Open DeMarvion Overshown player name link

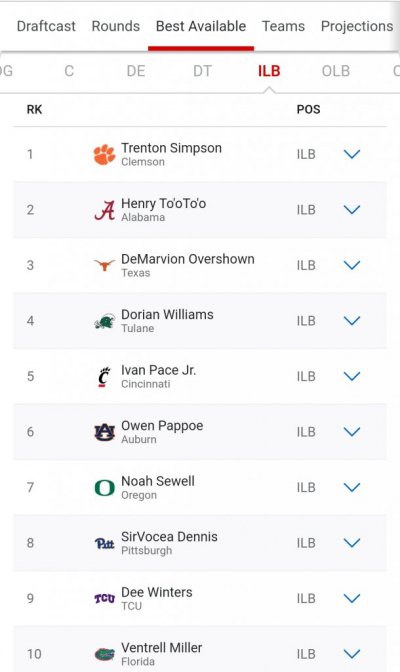pos(188,259)
